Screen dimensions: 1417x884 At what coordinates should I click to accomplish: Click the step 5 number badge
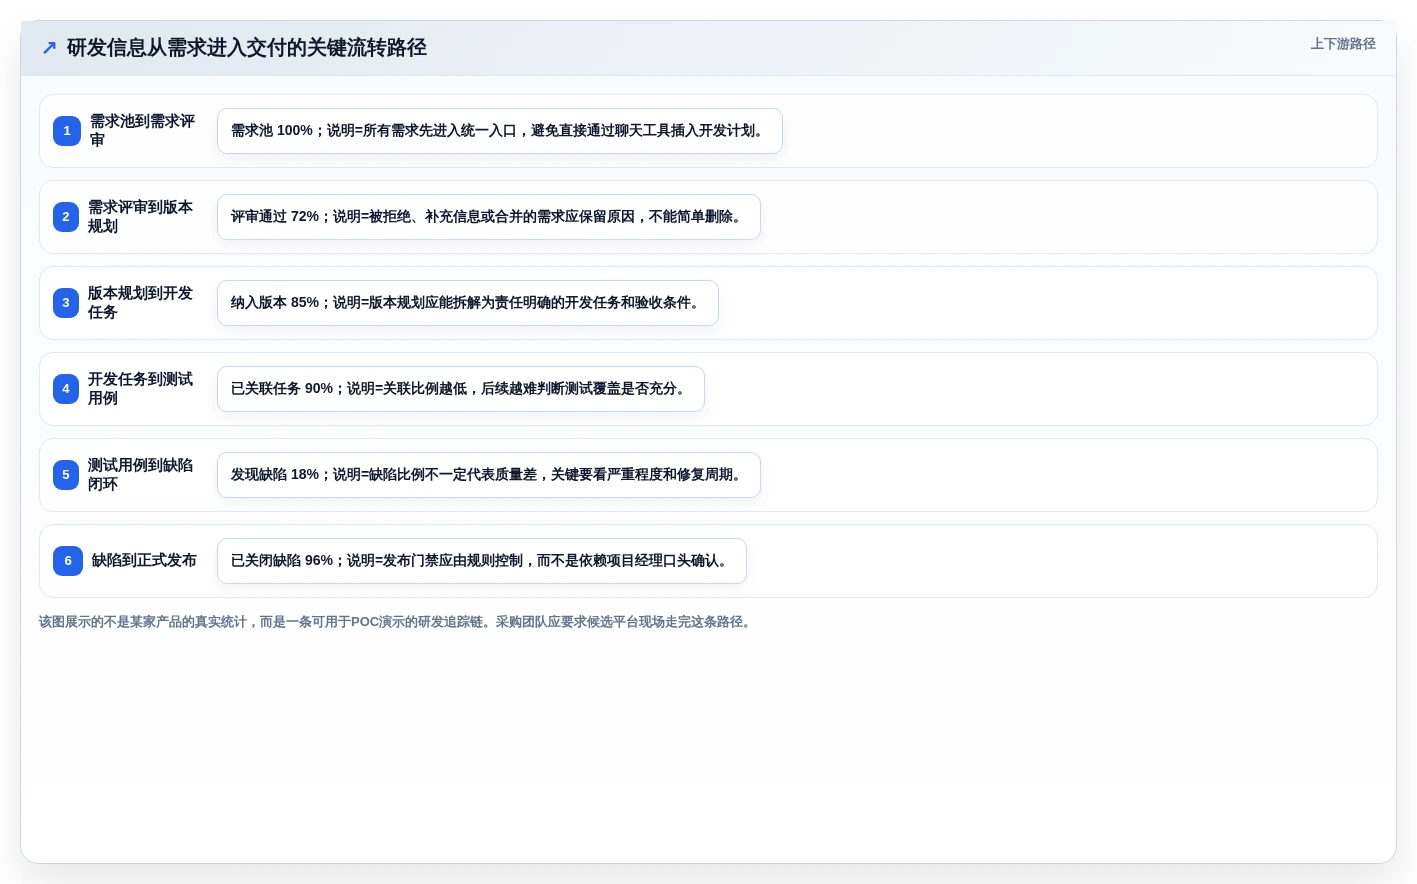[66, 475]
